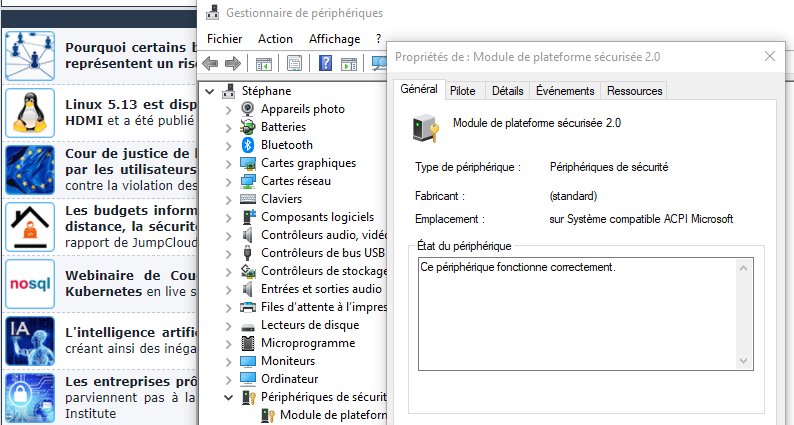Viewport: 794px width, 425px height.
Task: Click the Cartes réseau network icon
Action: 248,181
